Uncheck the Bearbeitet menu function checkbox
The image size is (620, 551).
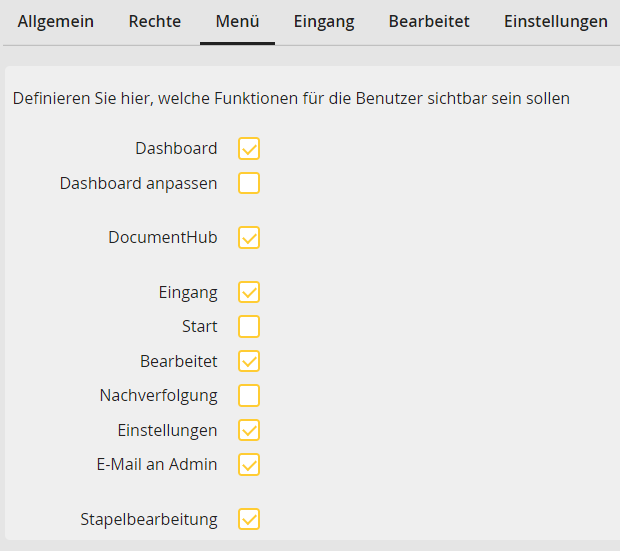[x=249, y=361]
